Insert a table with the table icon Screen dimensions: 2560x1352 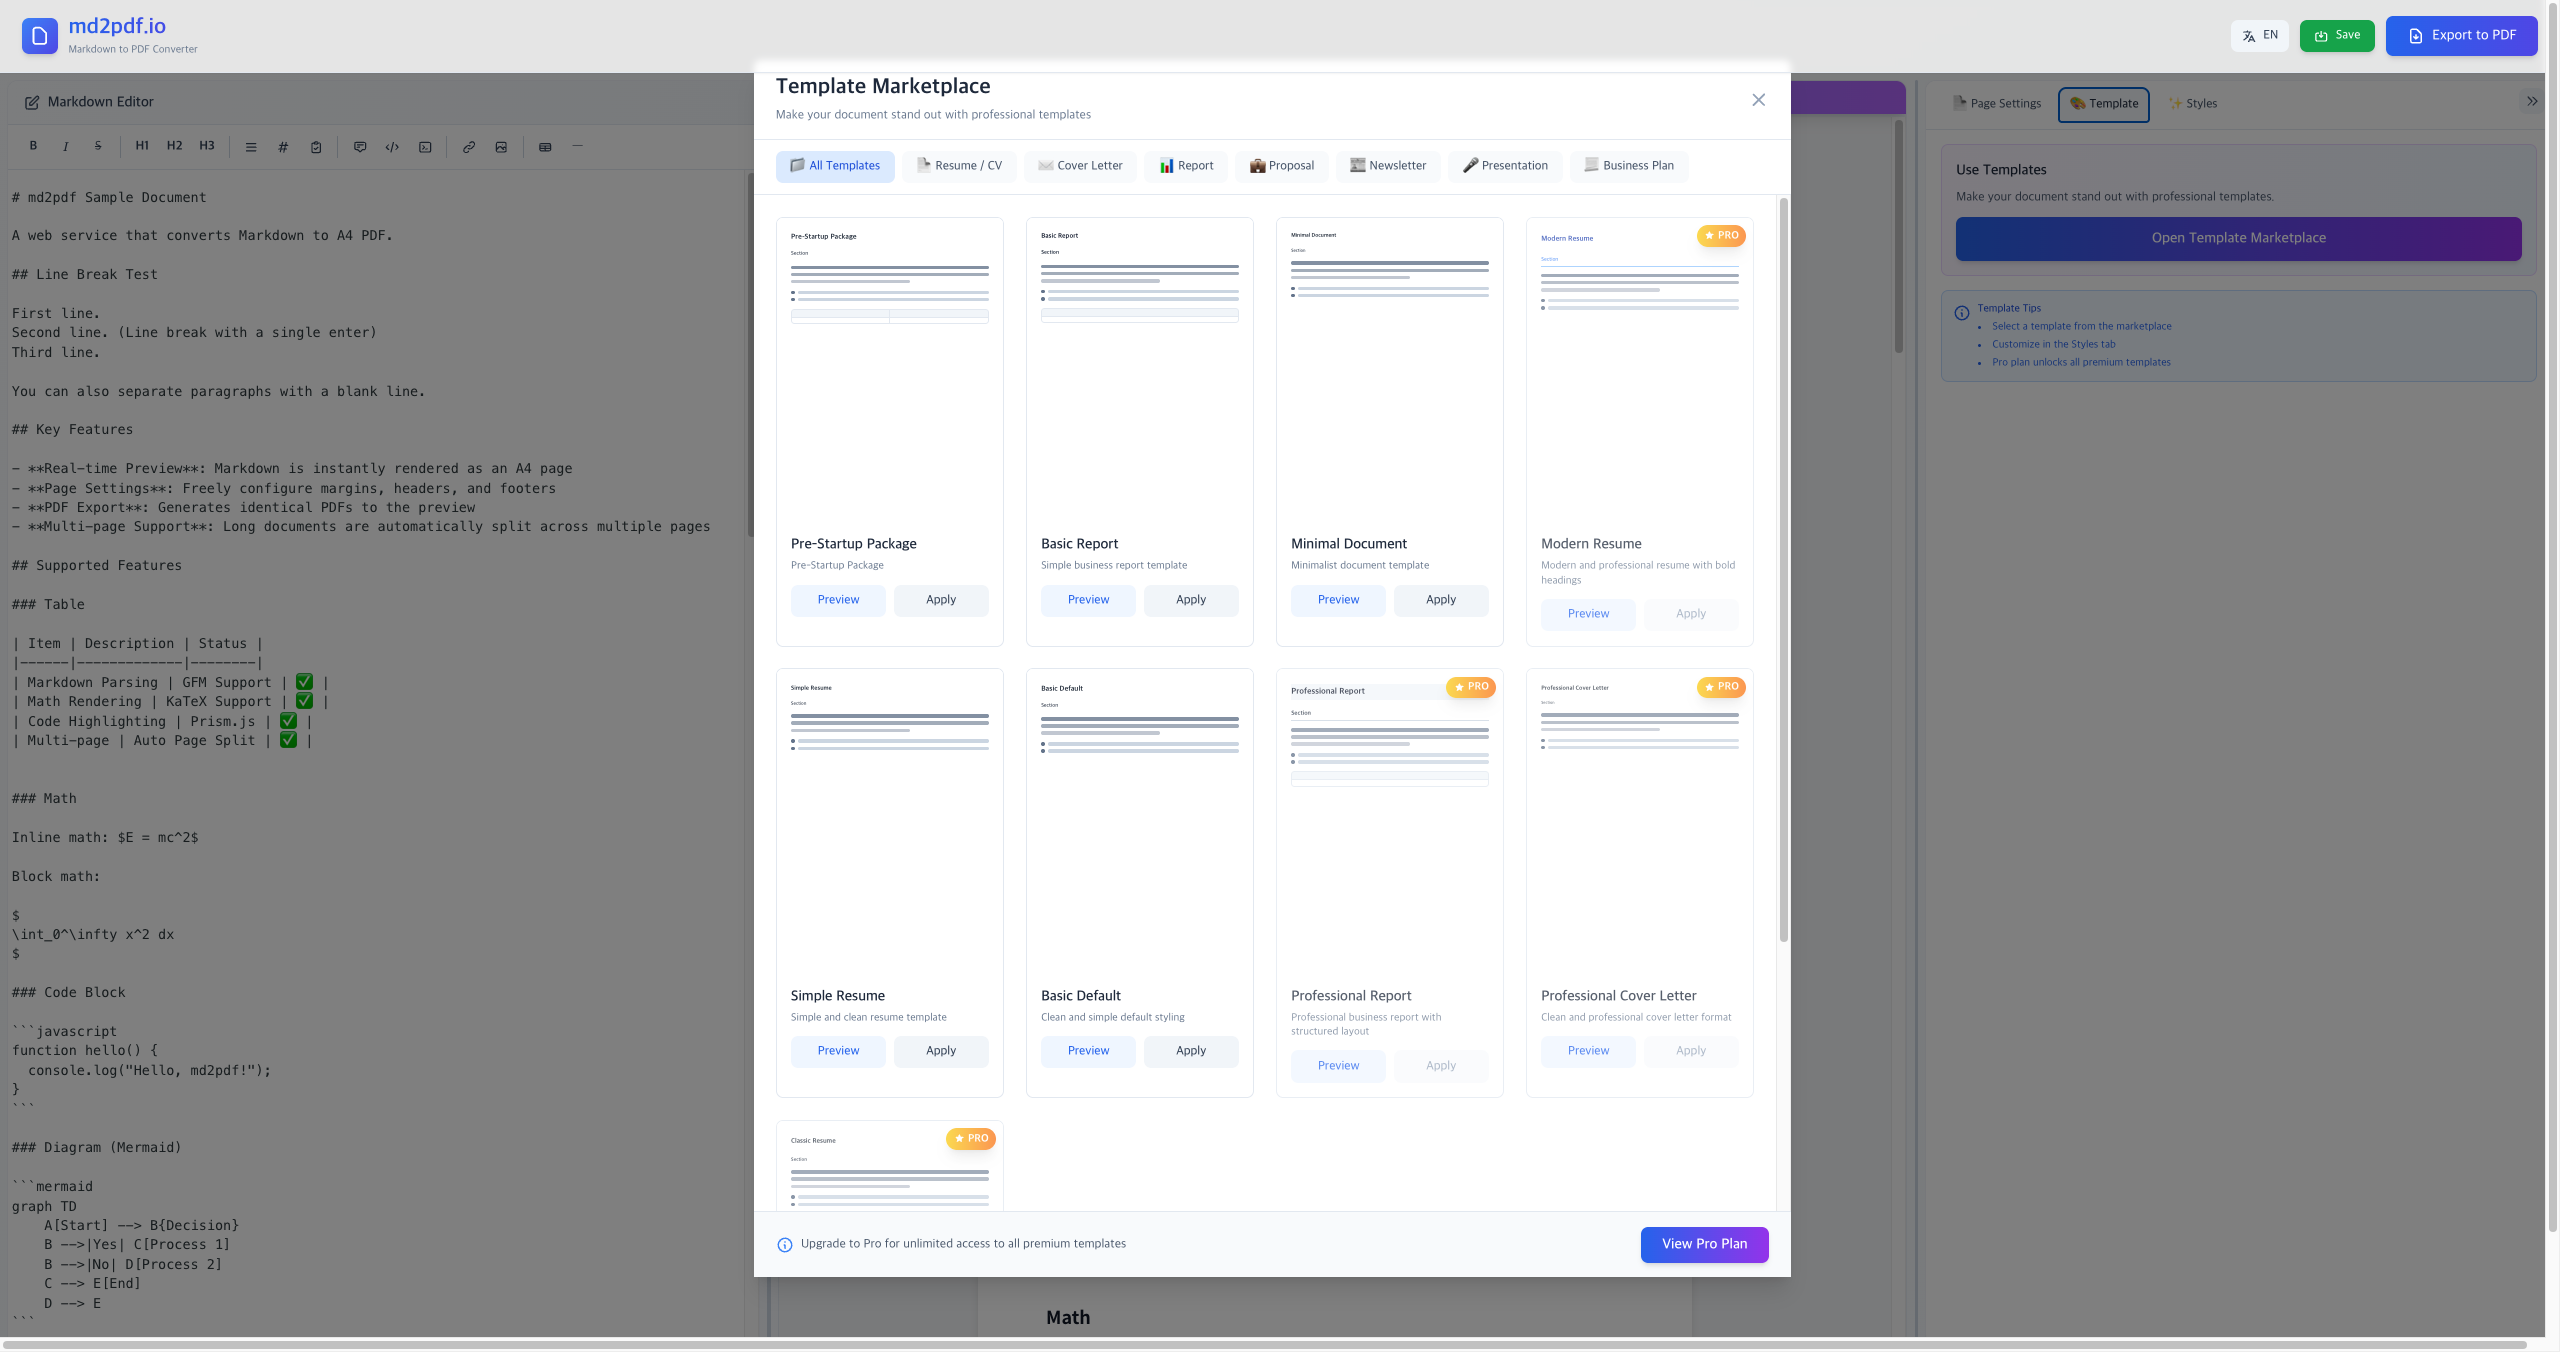point(545,147)
